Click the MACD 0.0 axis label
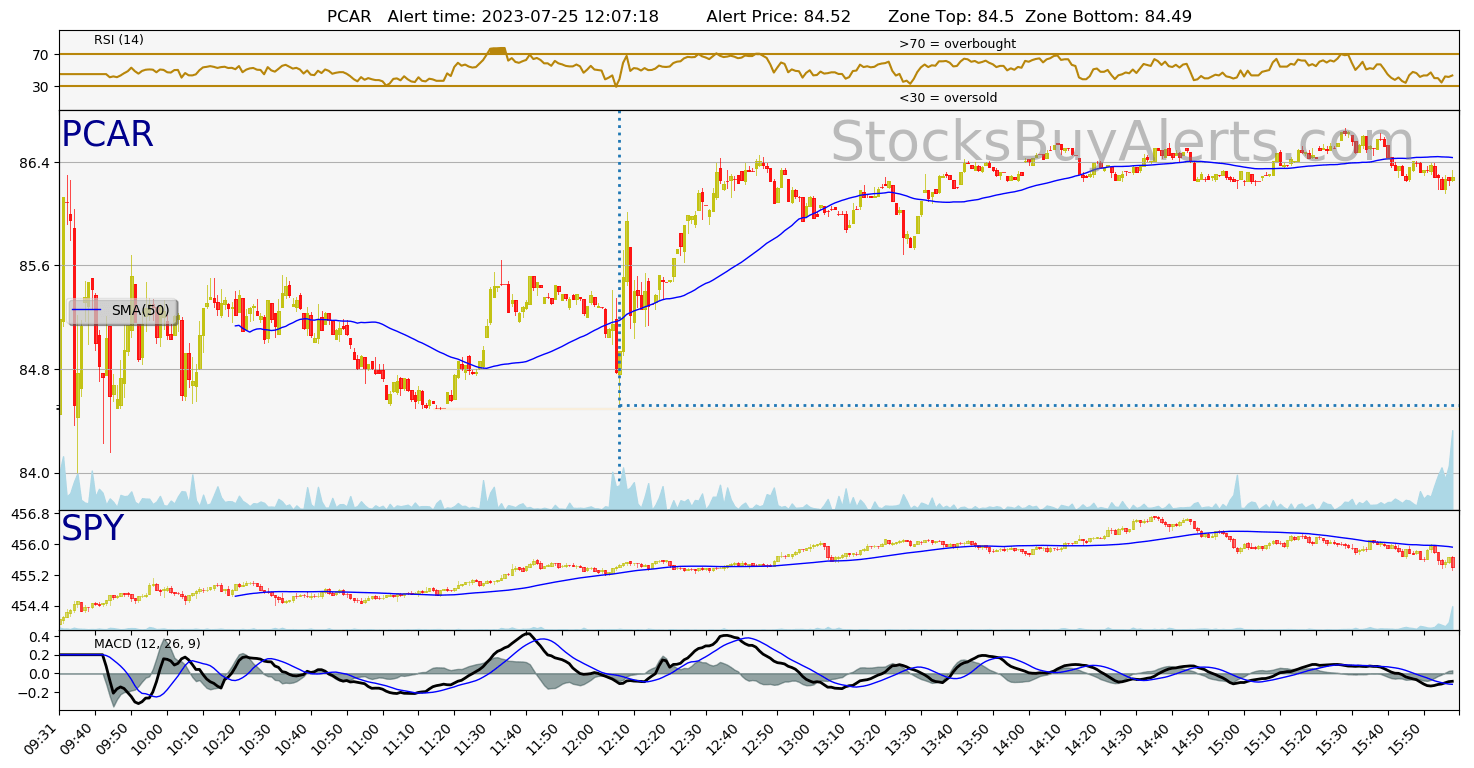The image size is (1474, 768). [39, 674]
